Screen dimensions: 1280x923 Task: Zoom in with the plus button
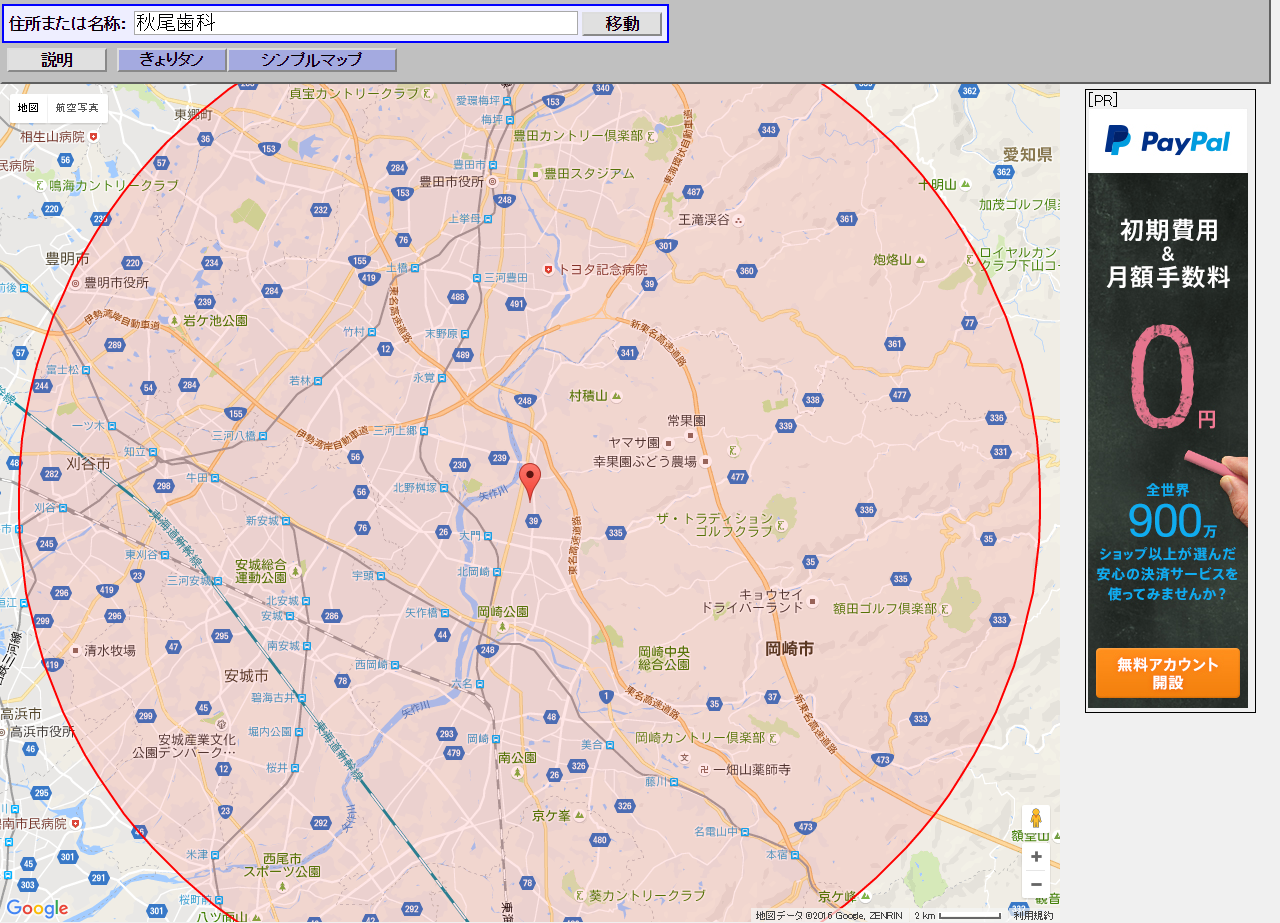click(1036, 856)
